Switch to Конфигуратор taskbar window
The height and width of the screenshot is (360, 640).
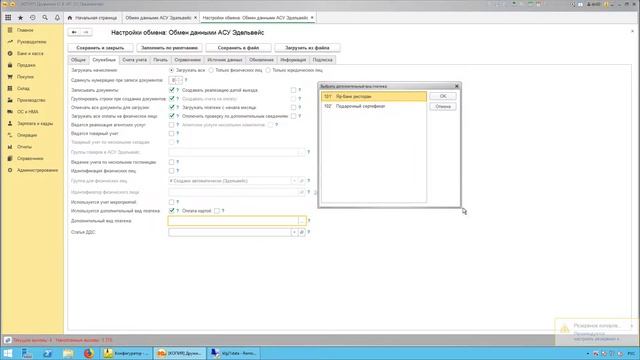point(126,353)
